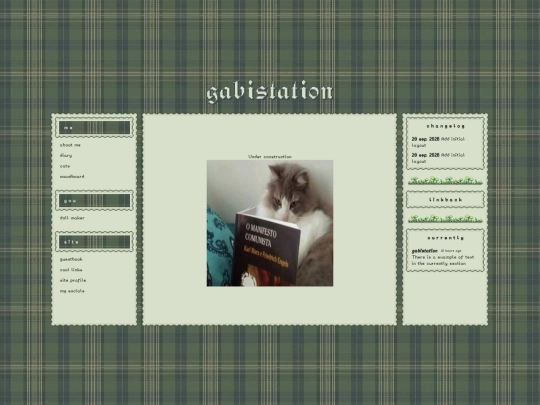Visit the moodboard page
Screen dimensions: 540x405
tap(72, 177)
